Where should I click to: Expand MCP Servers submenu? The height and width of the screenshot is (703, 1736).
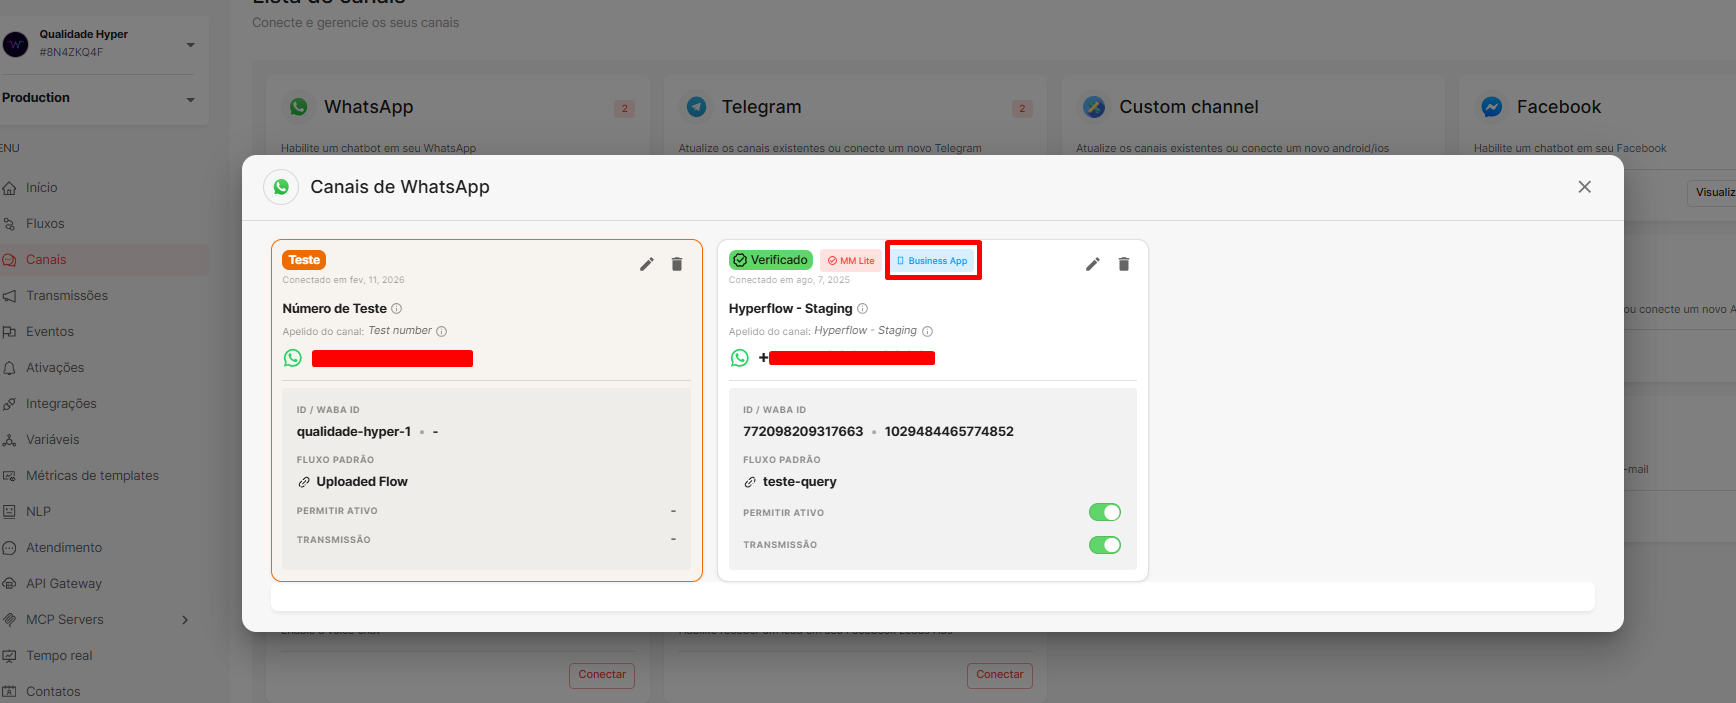tap(185, 620)
